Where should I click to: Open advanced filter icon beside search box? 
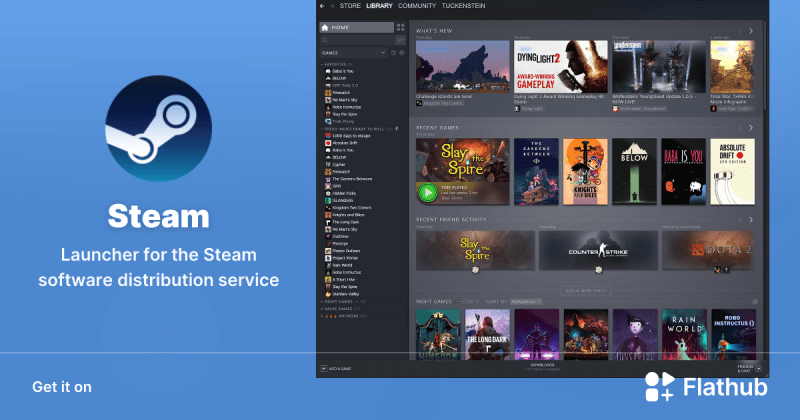click(x=401, y=40)
